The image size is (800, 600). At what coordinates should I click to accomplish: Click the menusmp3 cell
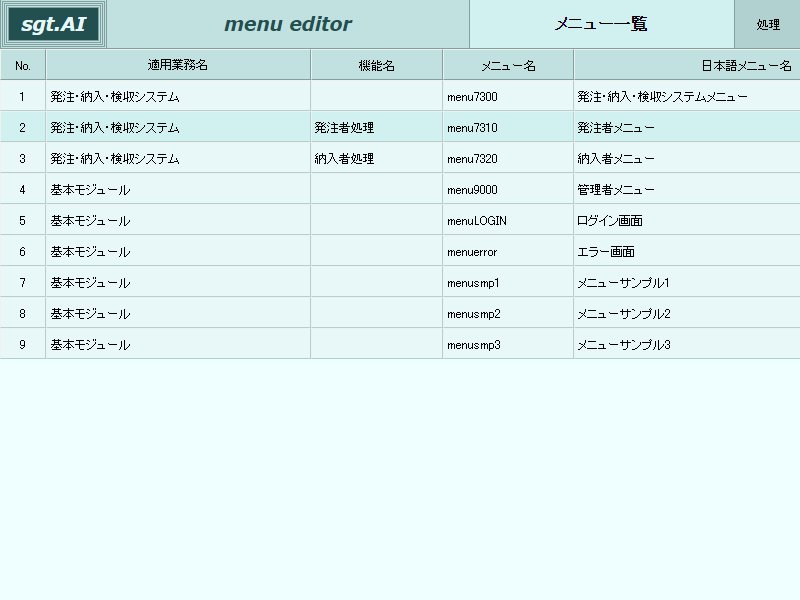(x=508, y=345)
